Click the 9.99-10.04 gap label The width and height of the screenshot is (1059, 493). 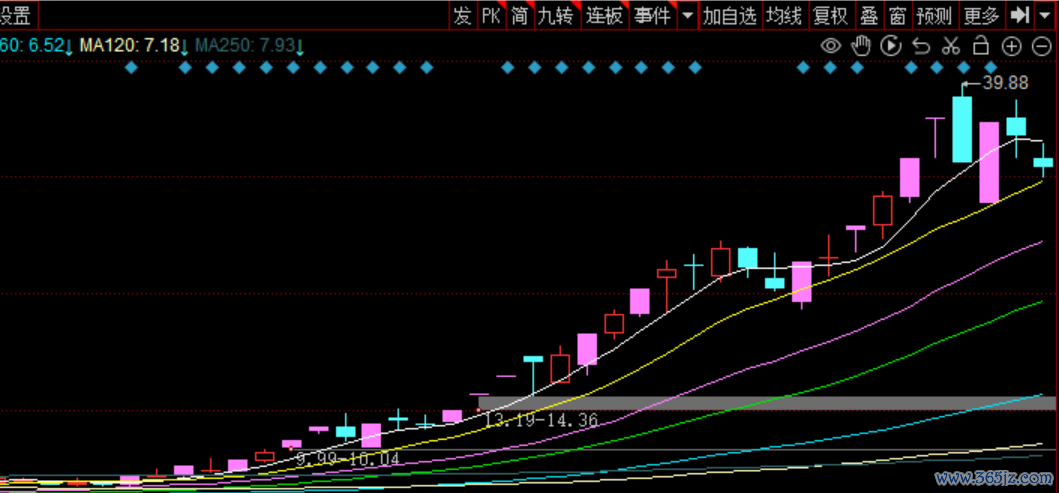tap(348, 459)
